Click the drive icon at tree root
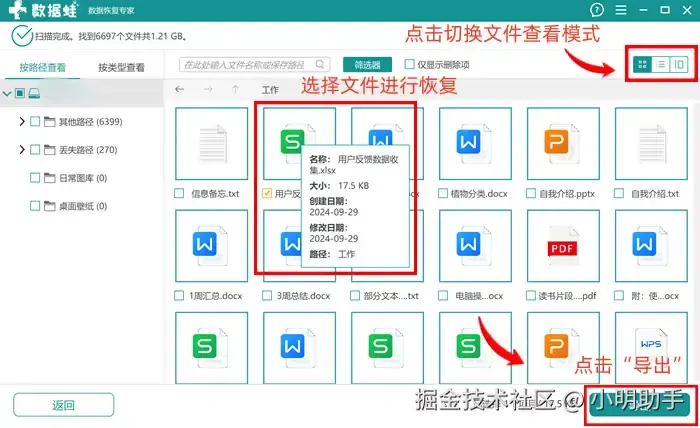 point(34,93)
